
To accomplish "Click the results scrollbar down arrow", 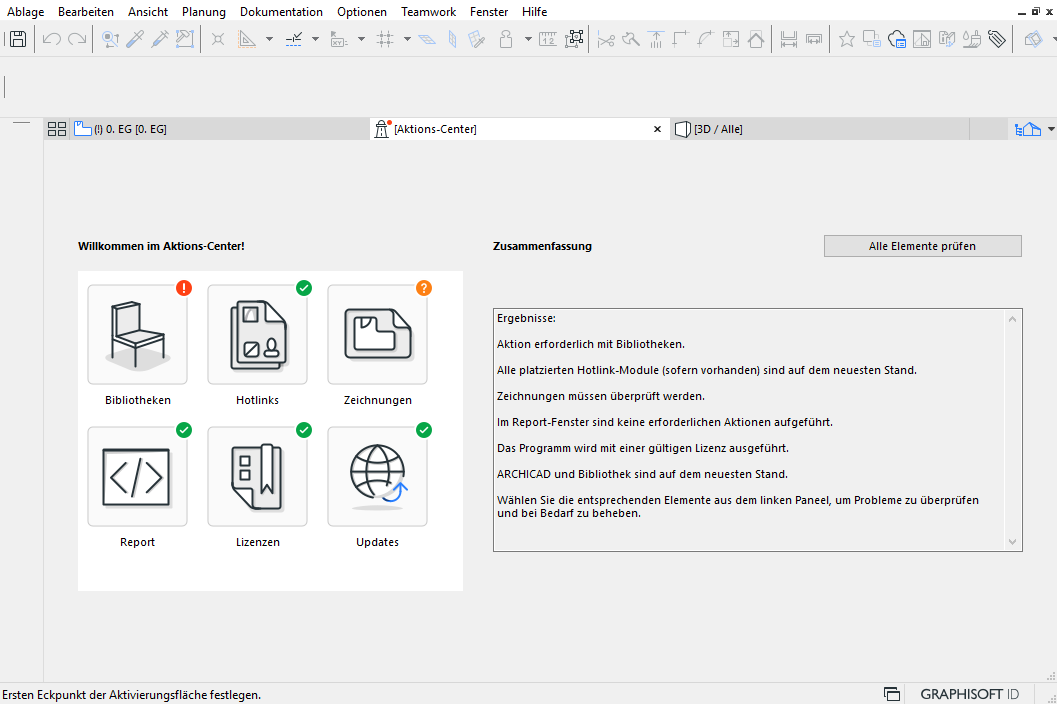I will click(1012, 541).
